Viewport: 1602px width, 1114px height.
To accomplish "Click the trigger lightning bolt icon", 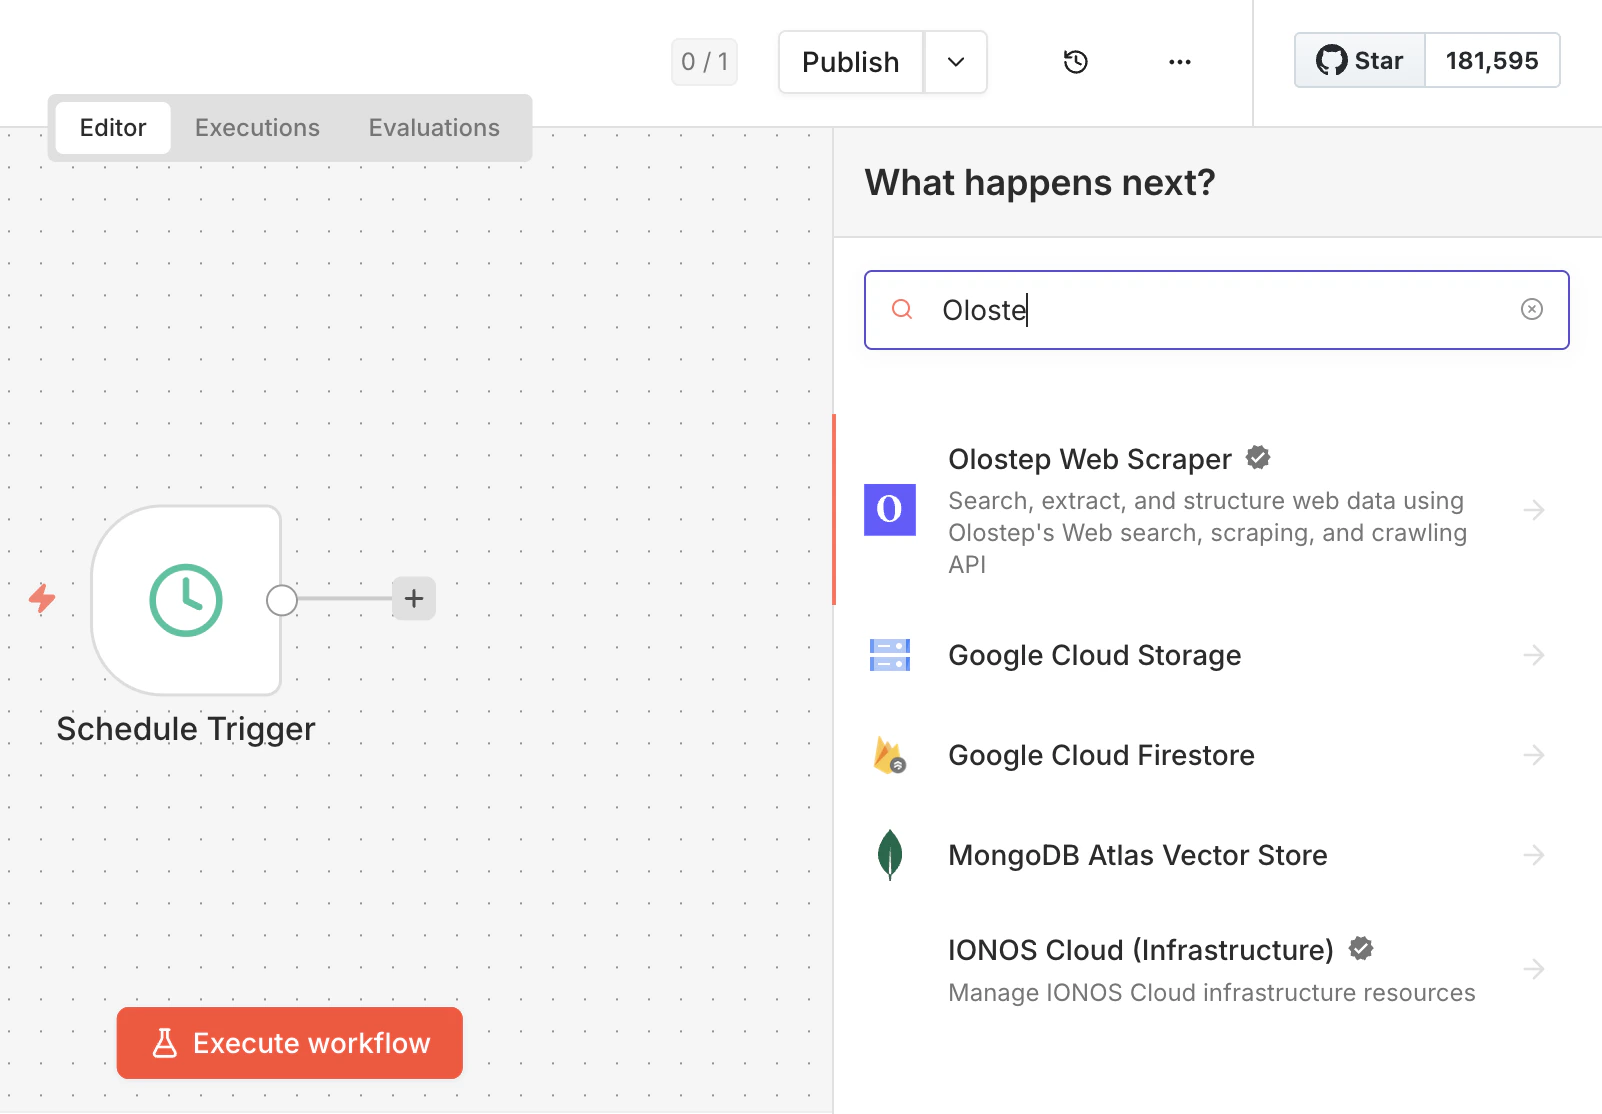I will click(x=42, y=599).
